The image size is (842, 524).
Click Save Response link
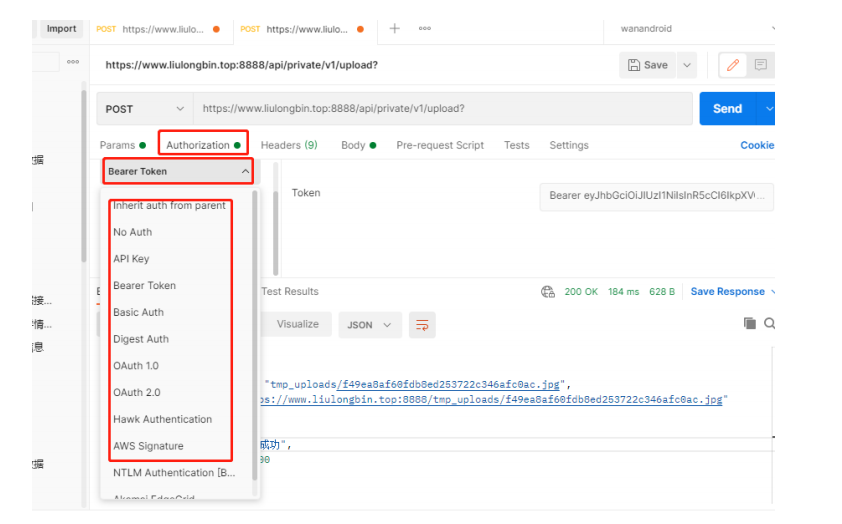(x=728, y=292)
